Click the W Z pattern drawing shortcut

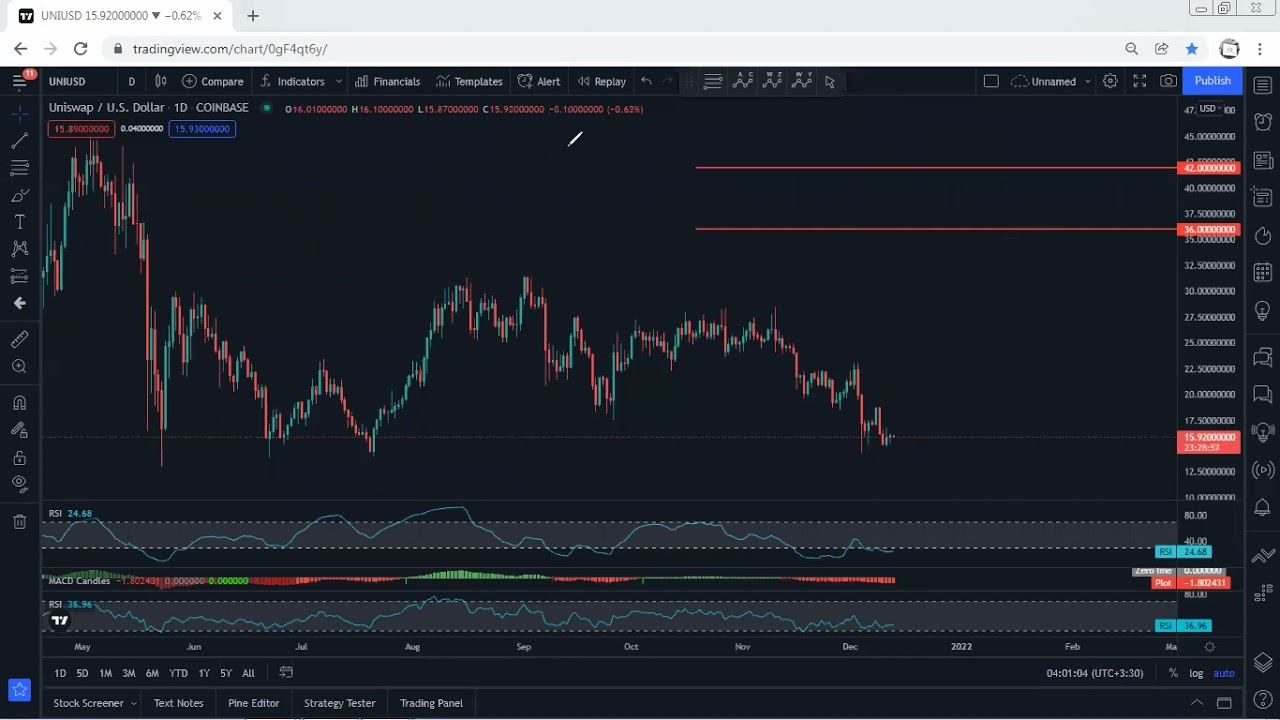pyautogui.click(x=772, y=81)
